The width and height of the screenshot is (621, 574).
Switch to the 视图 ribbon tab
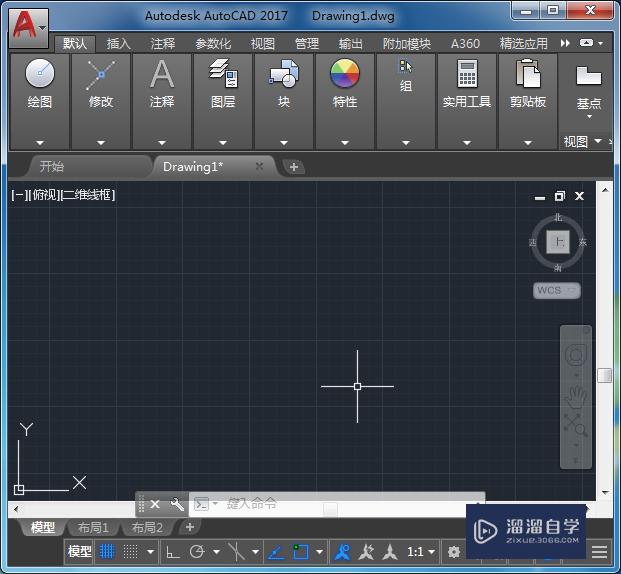coord(263,44)
